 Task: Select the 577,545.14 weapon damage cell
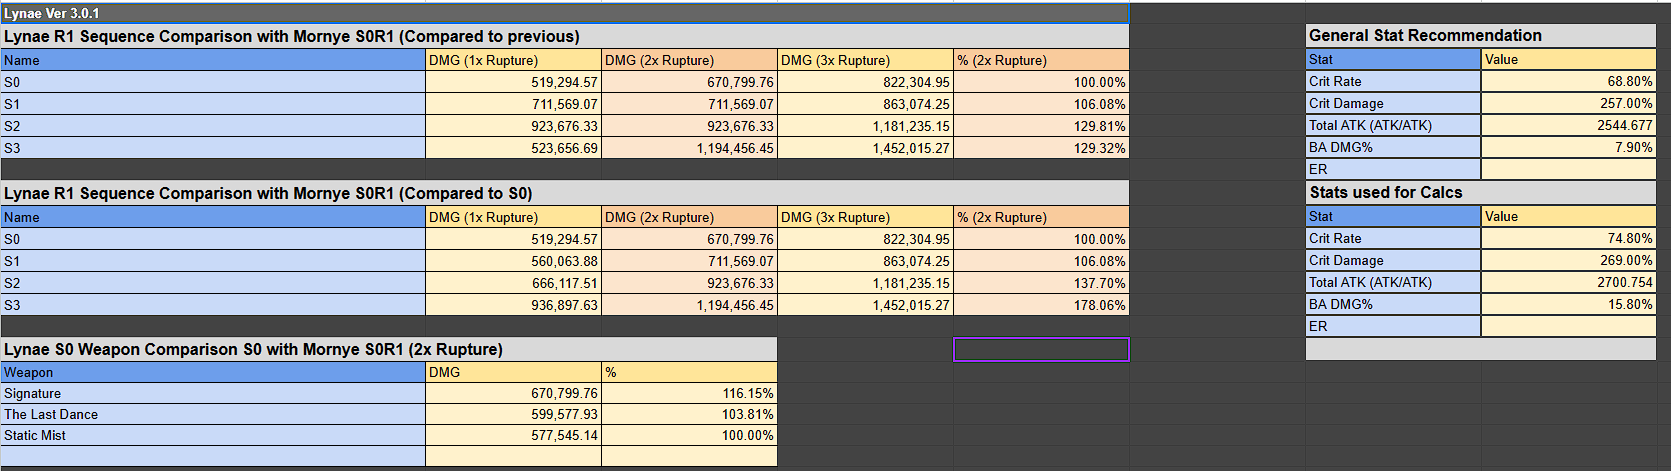(x=513, y=435)
